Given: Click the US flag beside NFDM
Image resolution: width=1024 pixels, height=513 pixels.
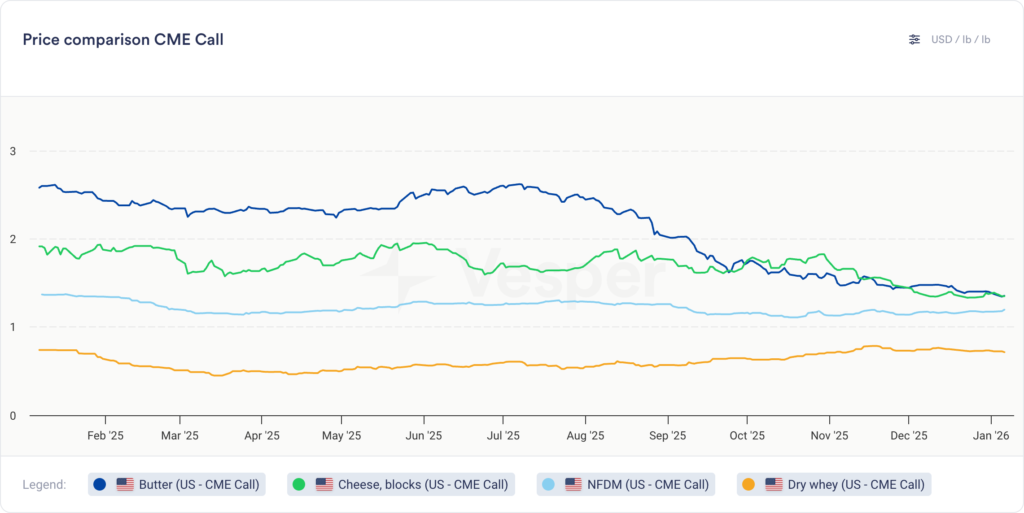Looking at the screenshot, I should click(573, 485).
